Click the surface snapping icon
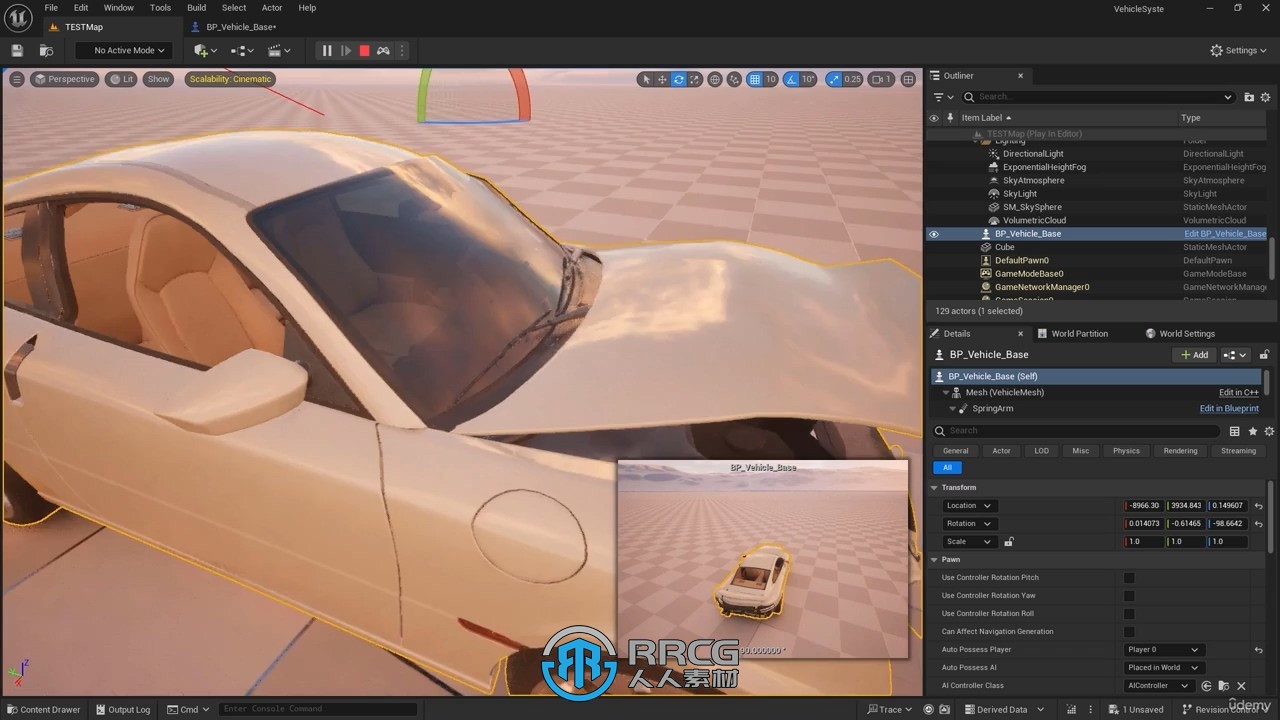The width and height of the screenshot is (1280, 720). (x=735, y=79)
